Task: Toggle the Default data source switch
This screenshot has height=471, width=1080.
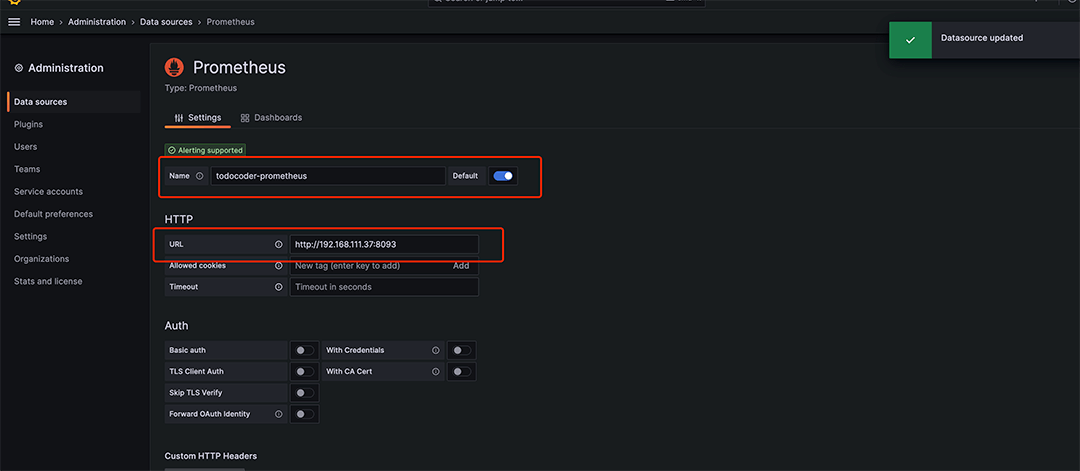Action: 503,176
